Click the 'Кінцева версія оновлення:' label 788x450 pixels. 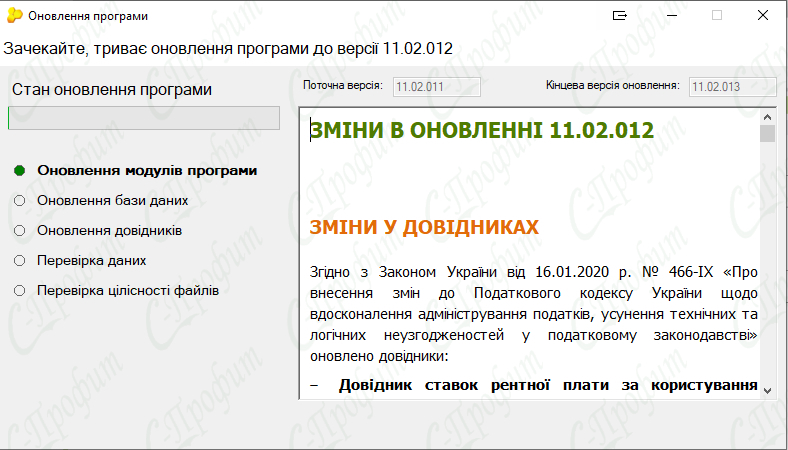pyautogui.click(x=613, y=85)
